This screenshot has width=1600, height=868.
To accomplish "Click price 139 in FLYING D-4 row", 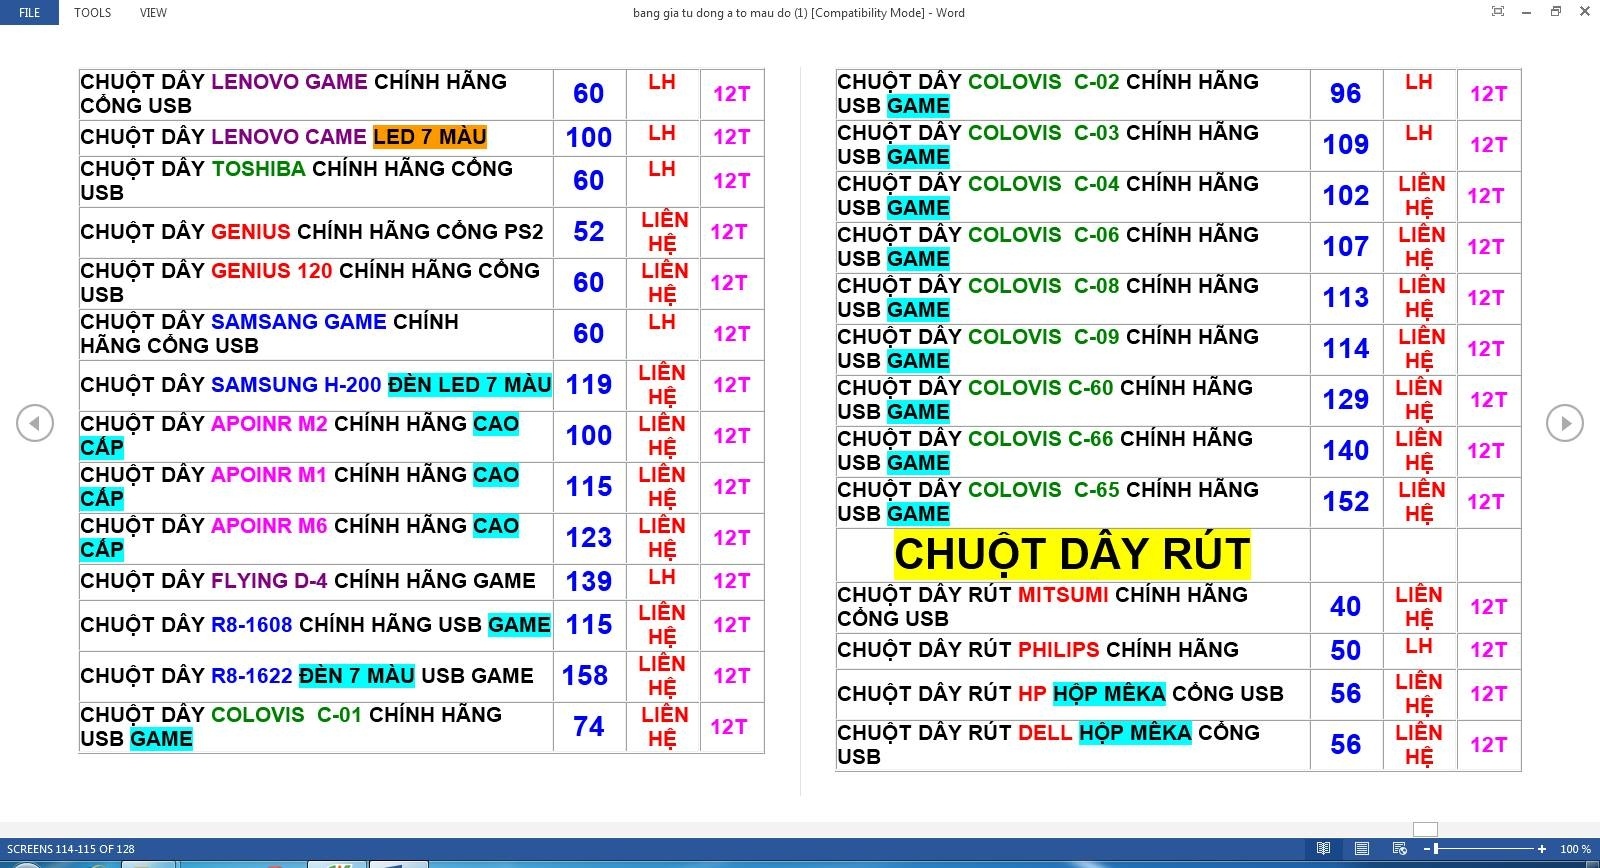I will (x=589, y=581).
